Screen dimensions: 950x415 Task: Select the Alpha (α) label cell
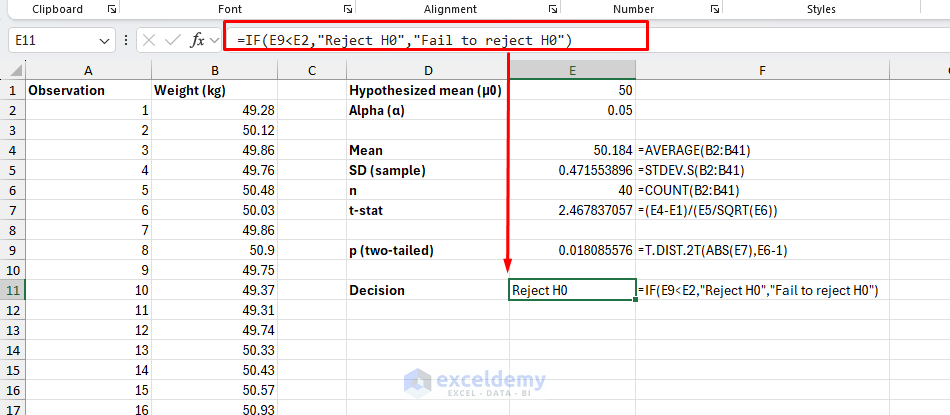428,110
